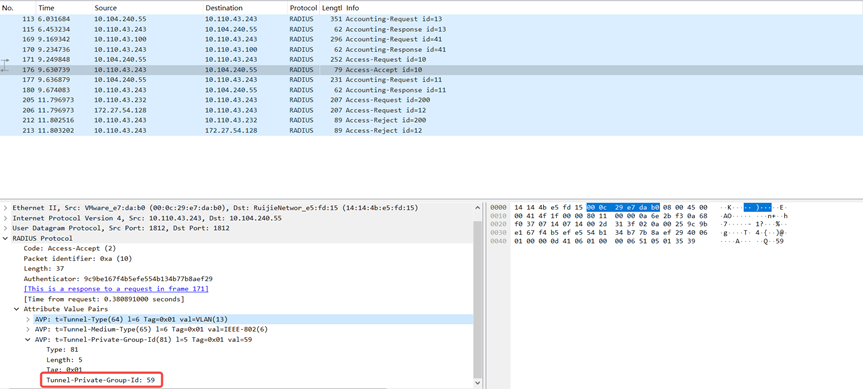Select the Type: 81 field
This screenshot has width=863, height=389.
pos(62,349)
